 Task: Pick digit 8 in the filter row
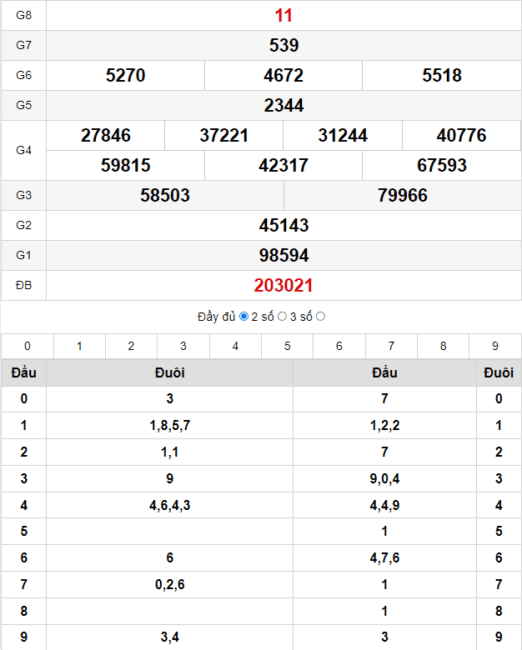[x=443, y=346]
